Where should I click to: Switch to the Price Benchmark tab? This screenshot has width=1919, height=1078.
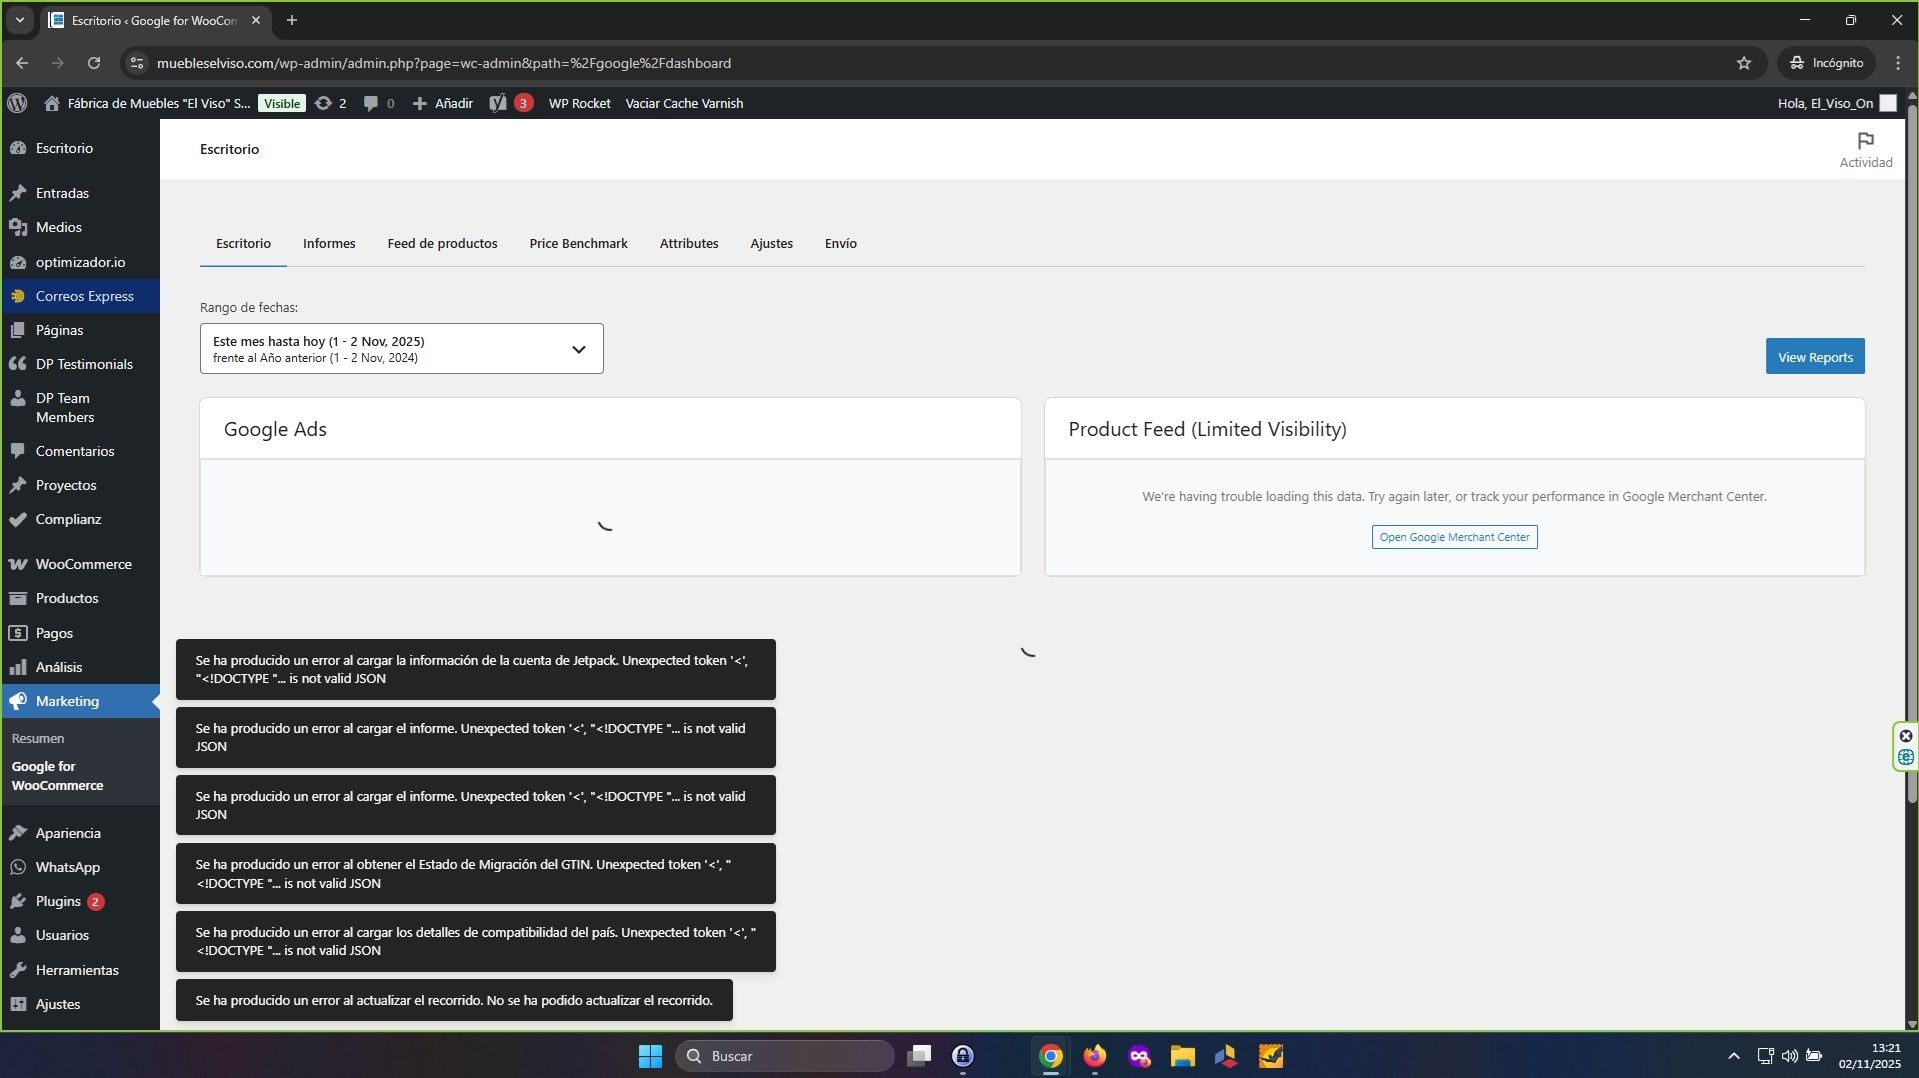pyautogui.click(x=578, y=244)
